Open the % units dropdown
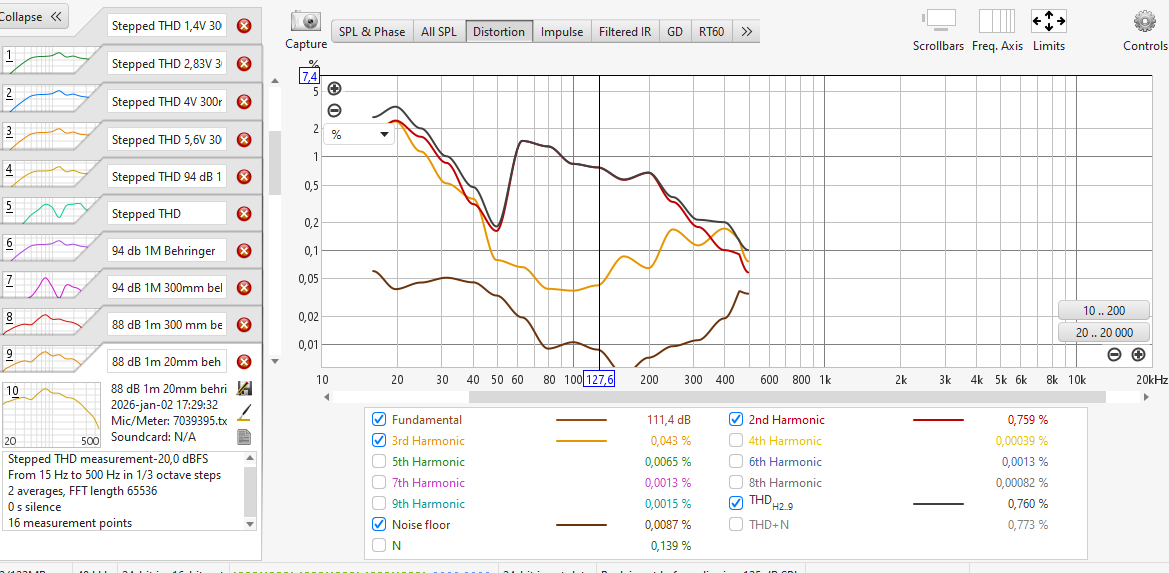 pyautogui.click(x=359, y=135)
